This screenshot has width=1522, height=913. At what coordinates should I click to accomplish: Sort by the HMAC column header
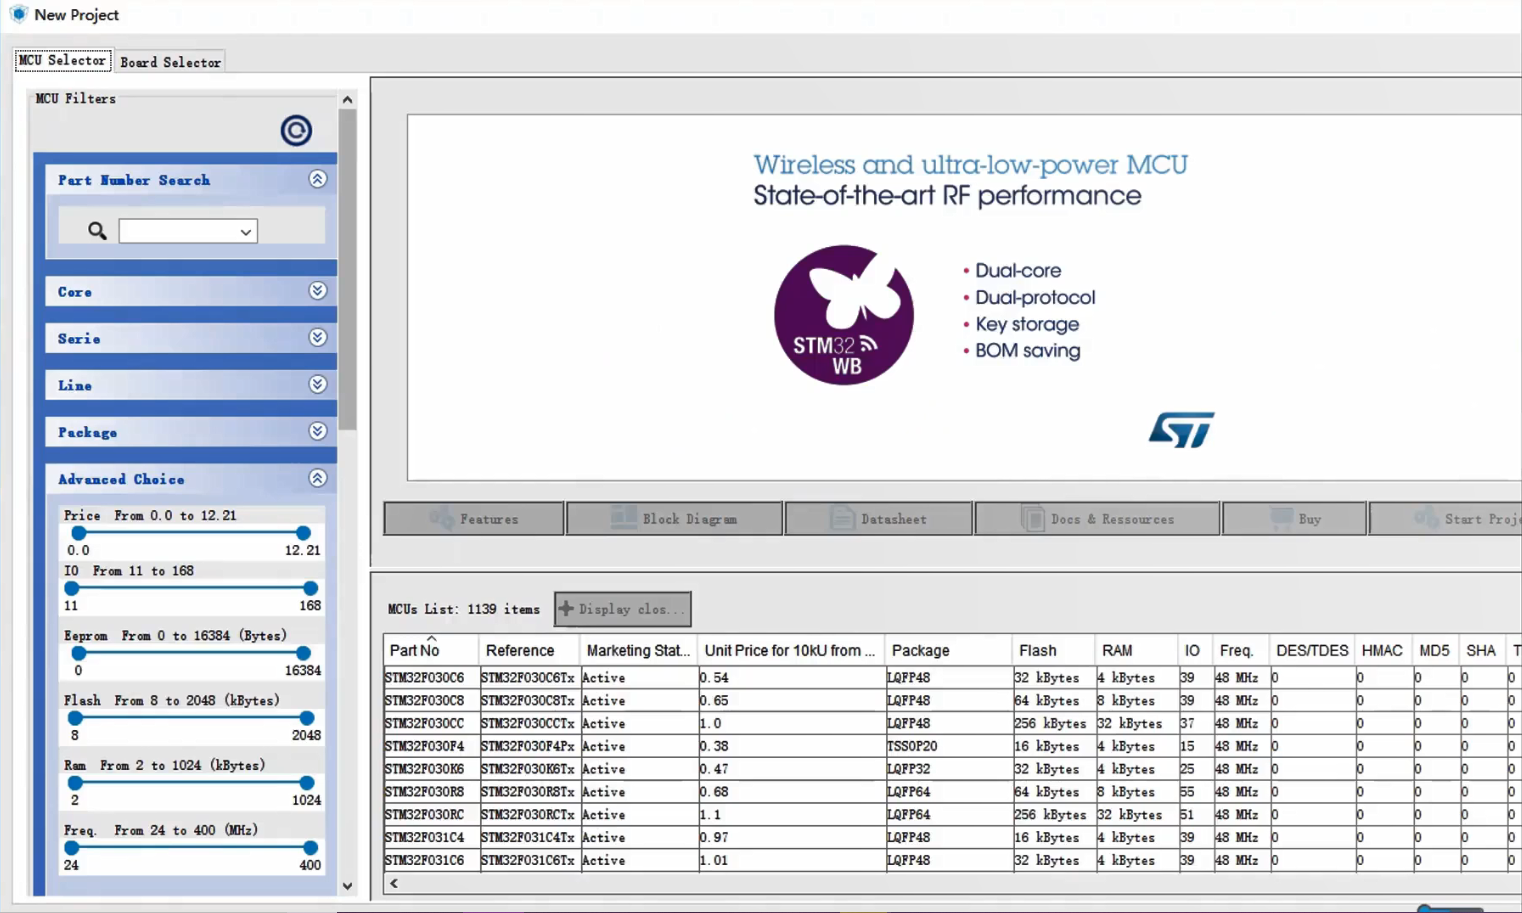[1383, 650]
